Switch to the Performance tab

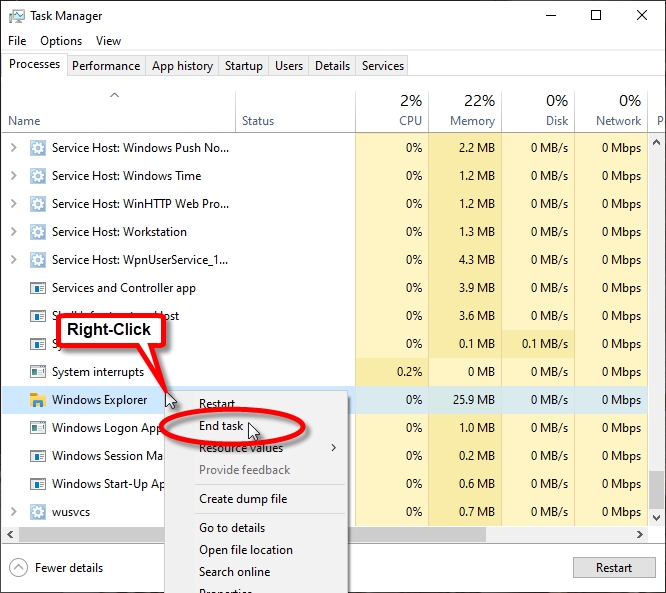point(106,66)
